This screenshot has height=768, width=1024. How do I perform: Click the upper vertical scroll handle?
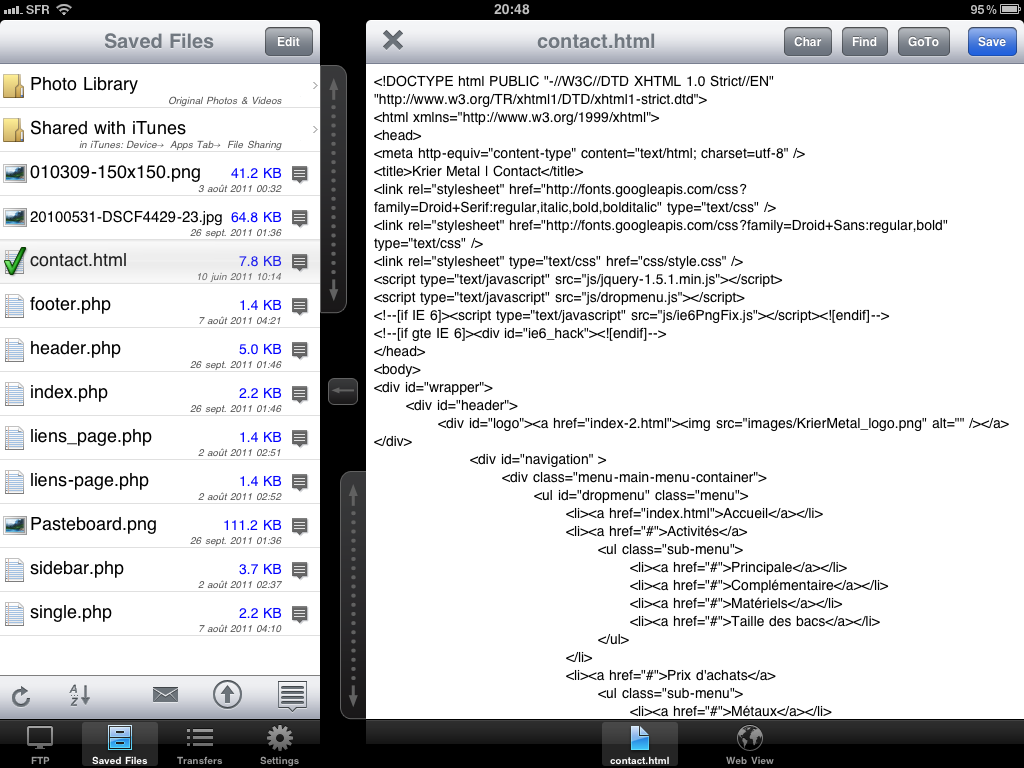(x=334, y=188)
